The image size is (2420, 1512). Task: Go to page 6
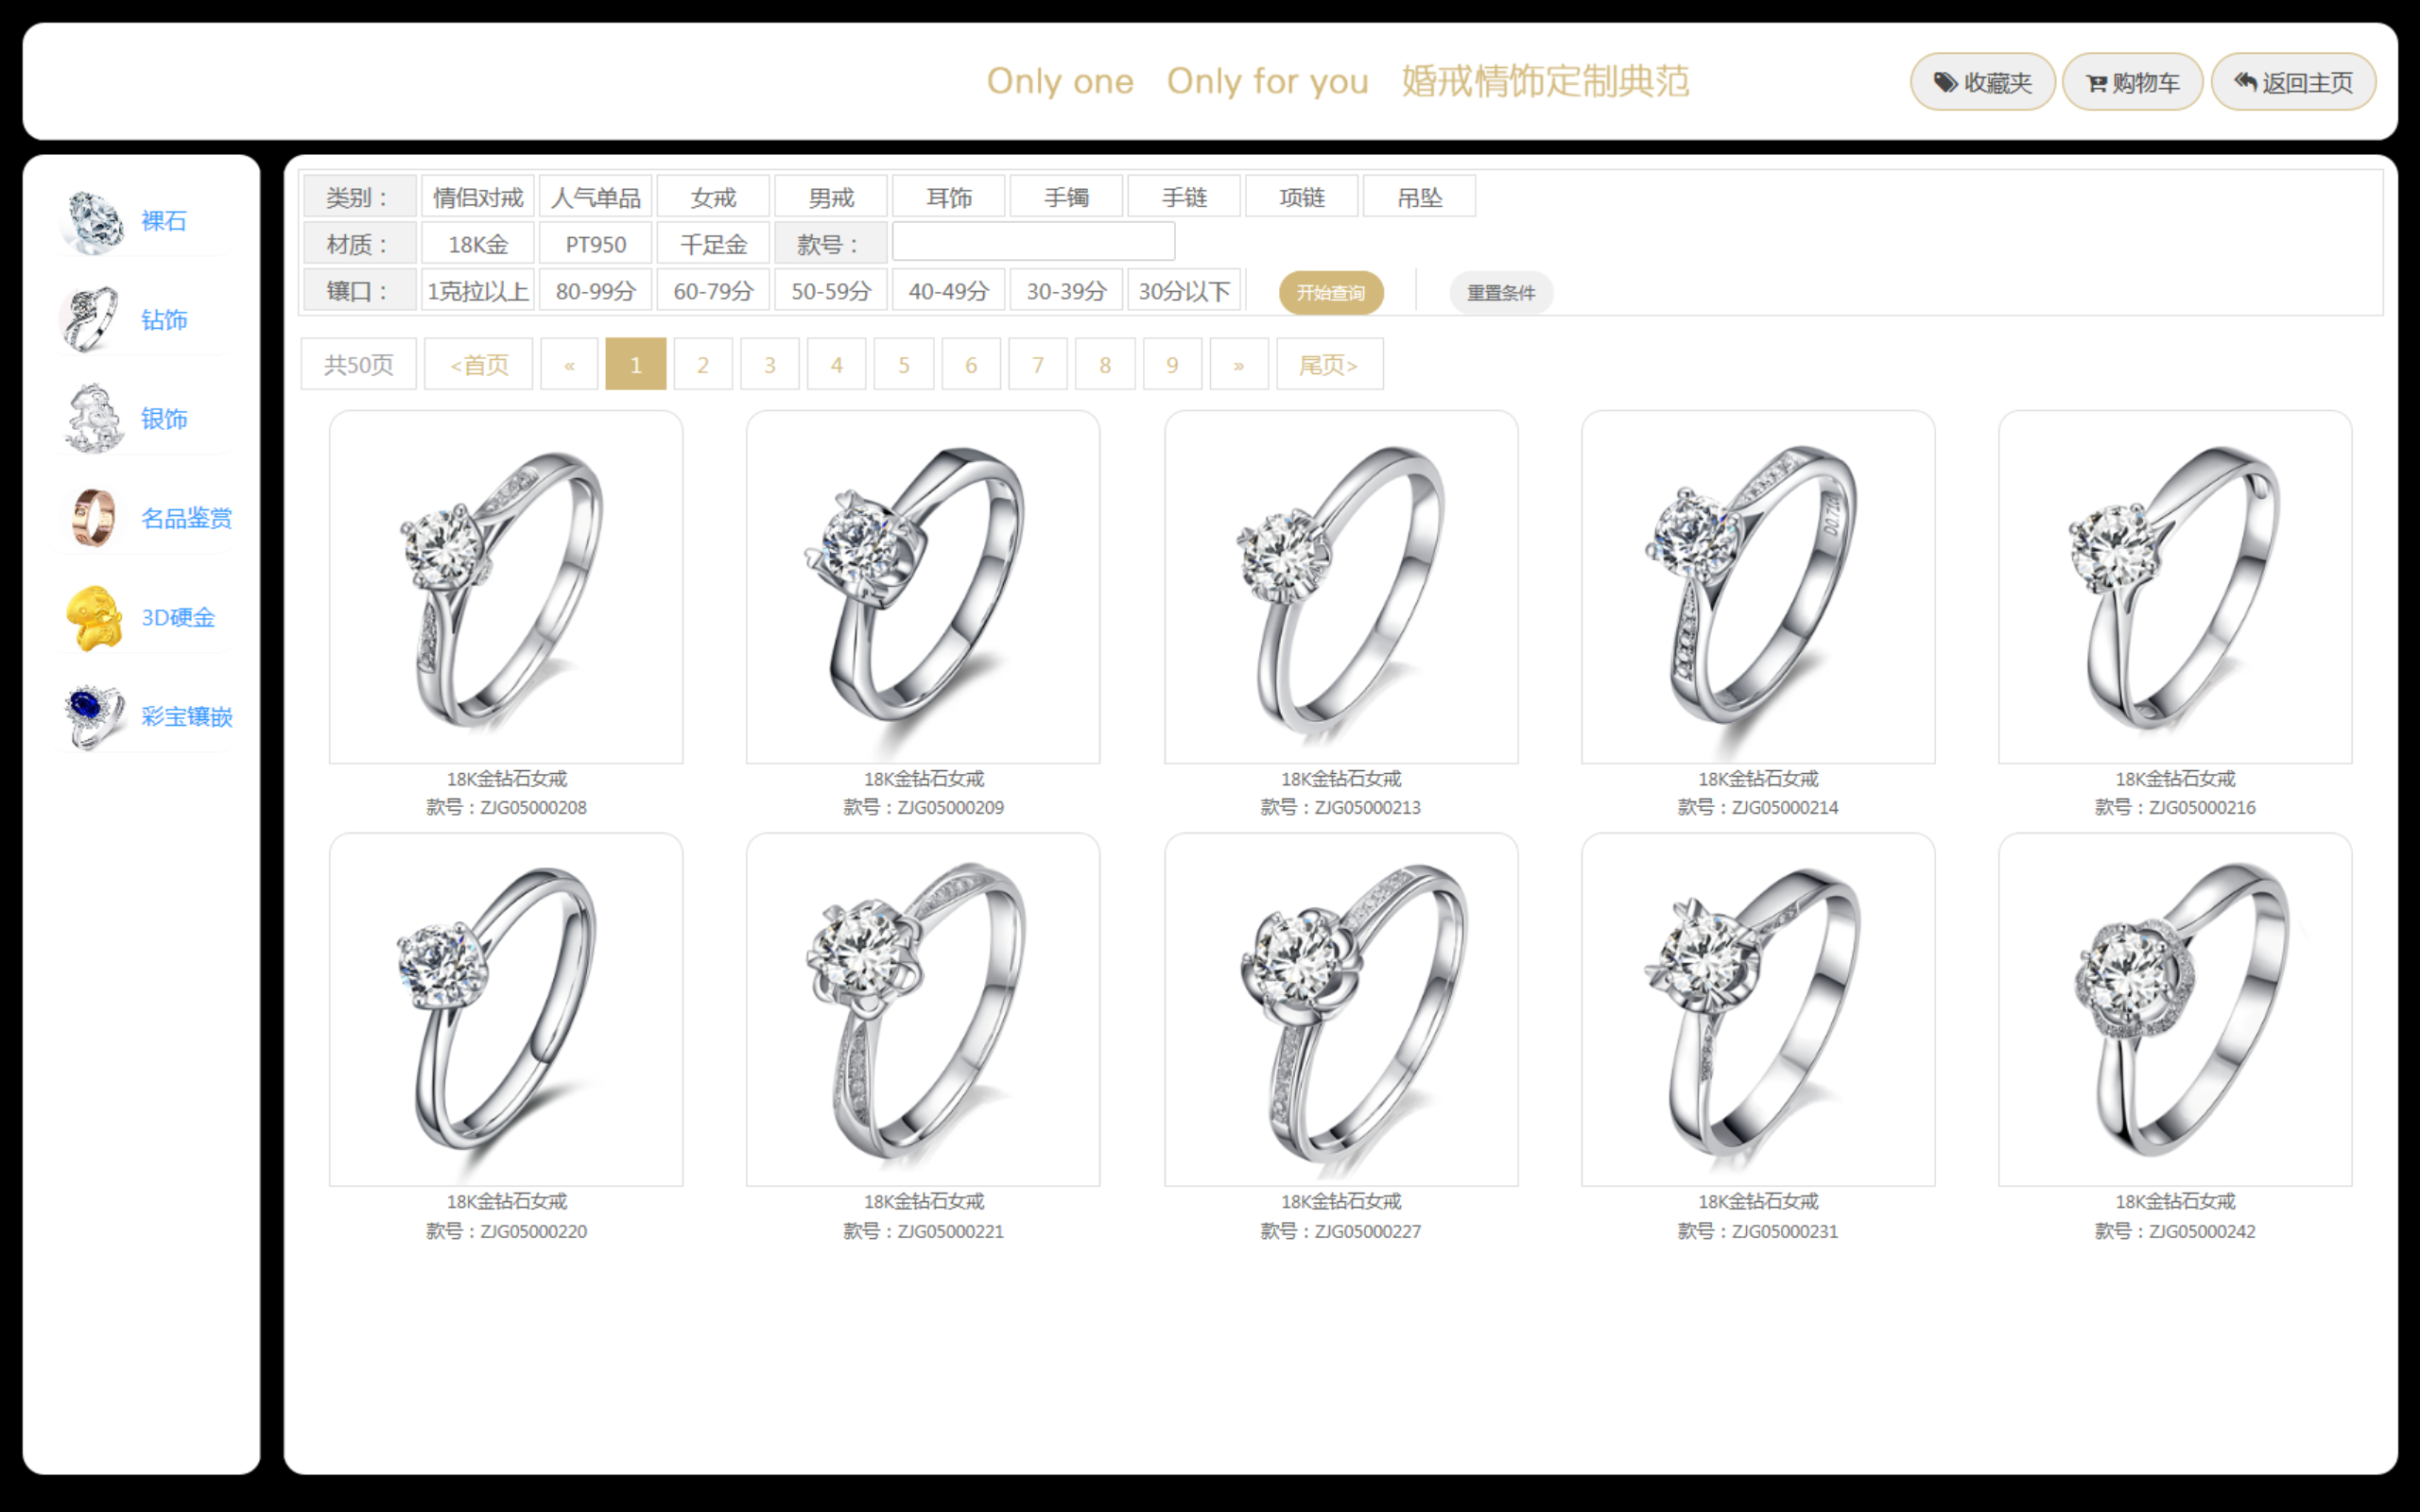971,365
